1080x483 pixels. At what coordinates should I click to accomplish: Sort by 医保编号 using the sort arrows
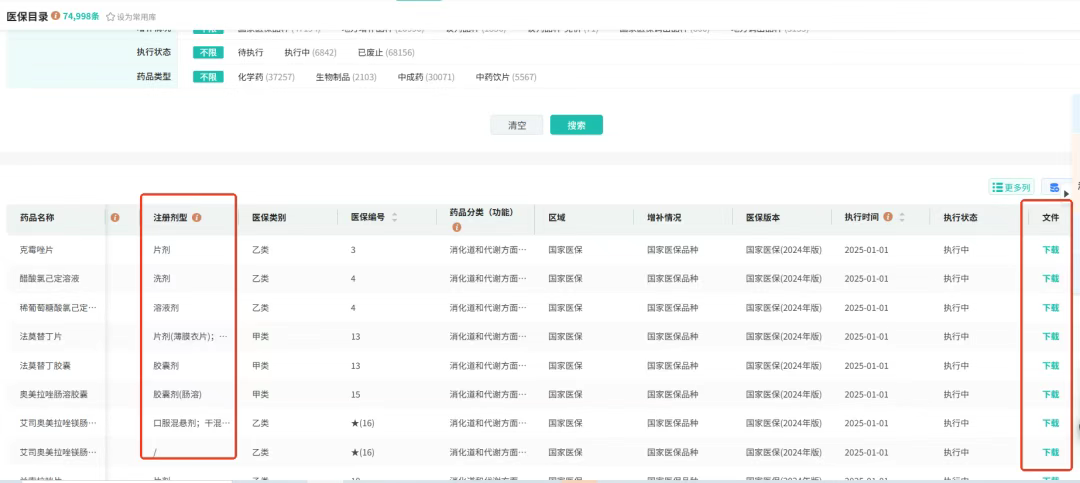394,217
